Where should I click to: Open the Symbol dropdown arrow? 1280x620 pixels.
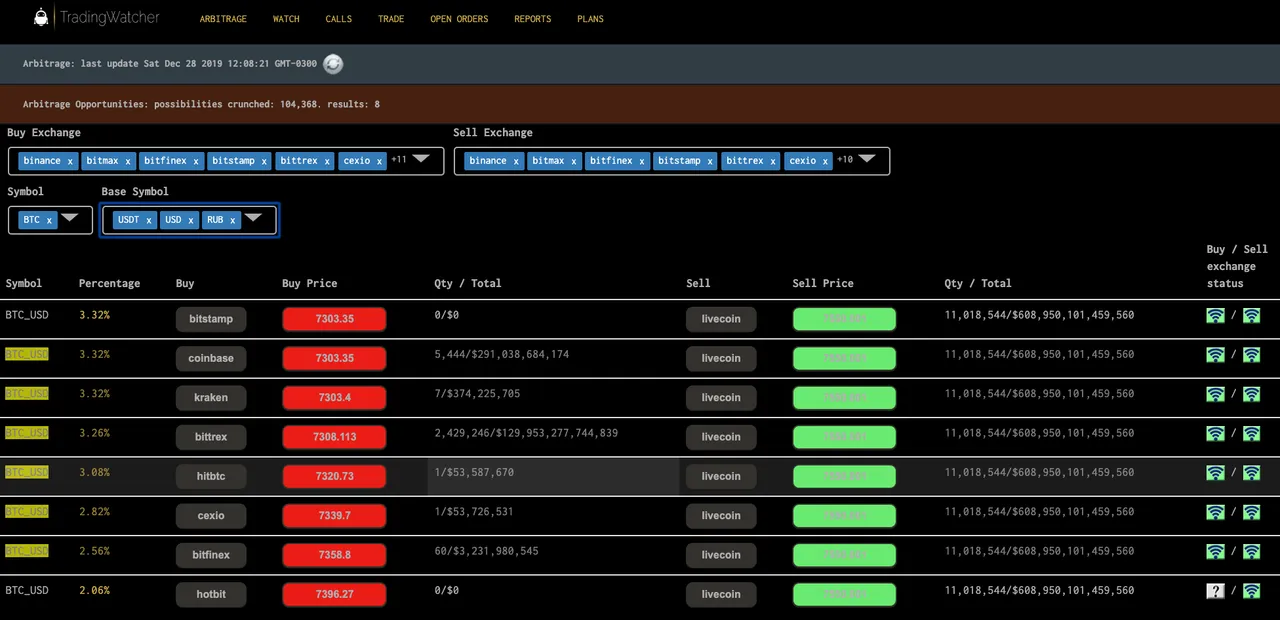(x=69, y=218)
